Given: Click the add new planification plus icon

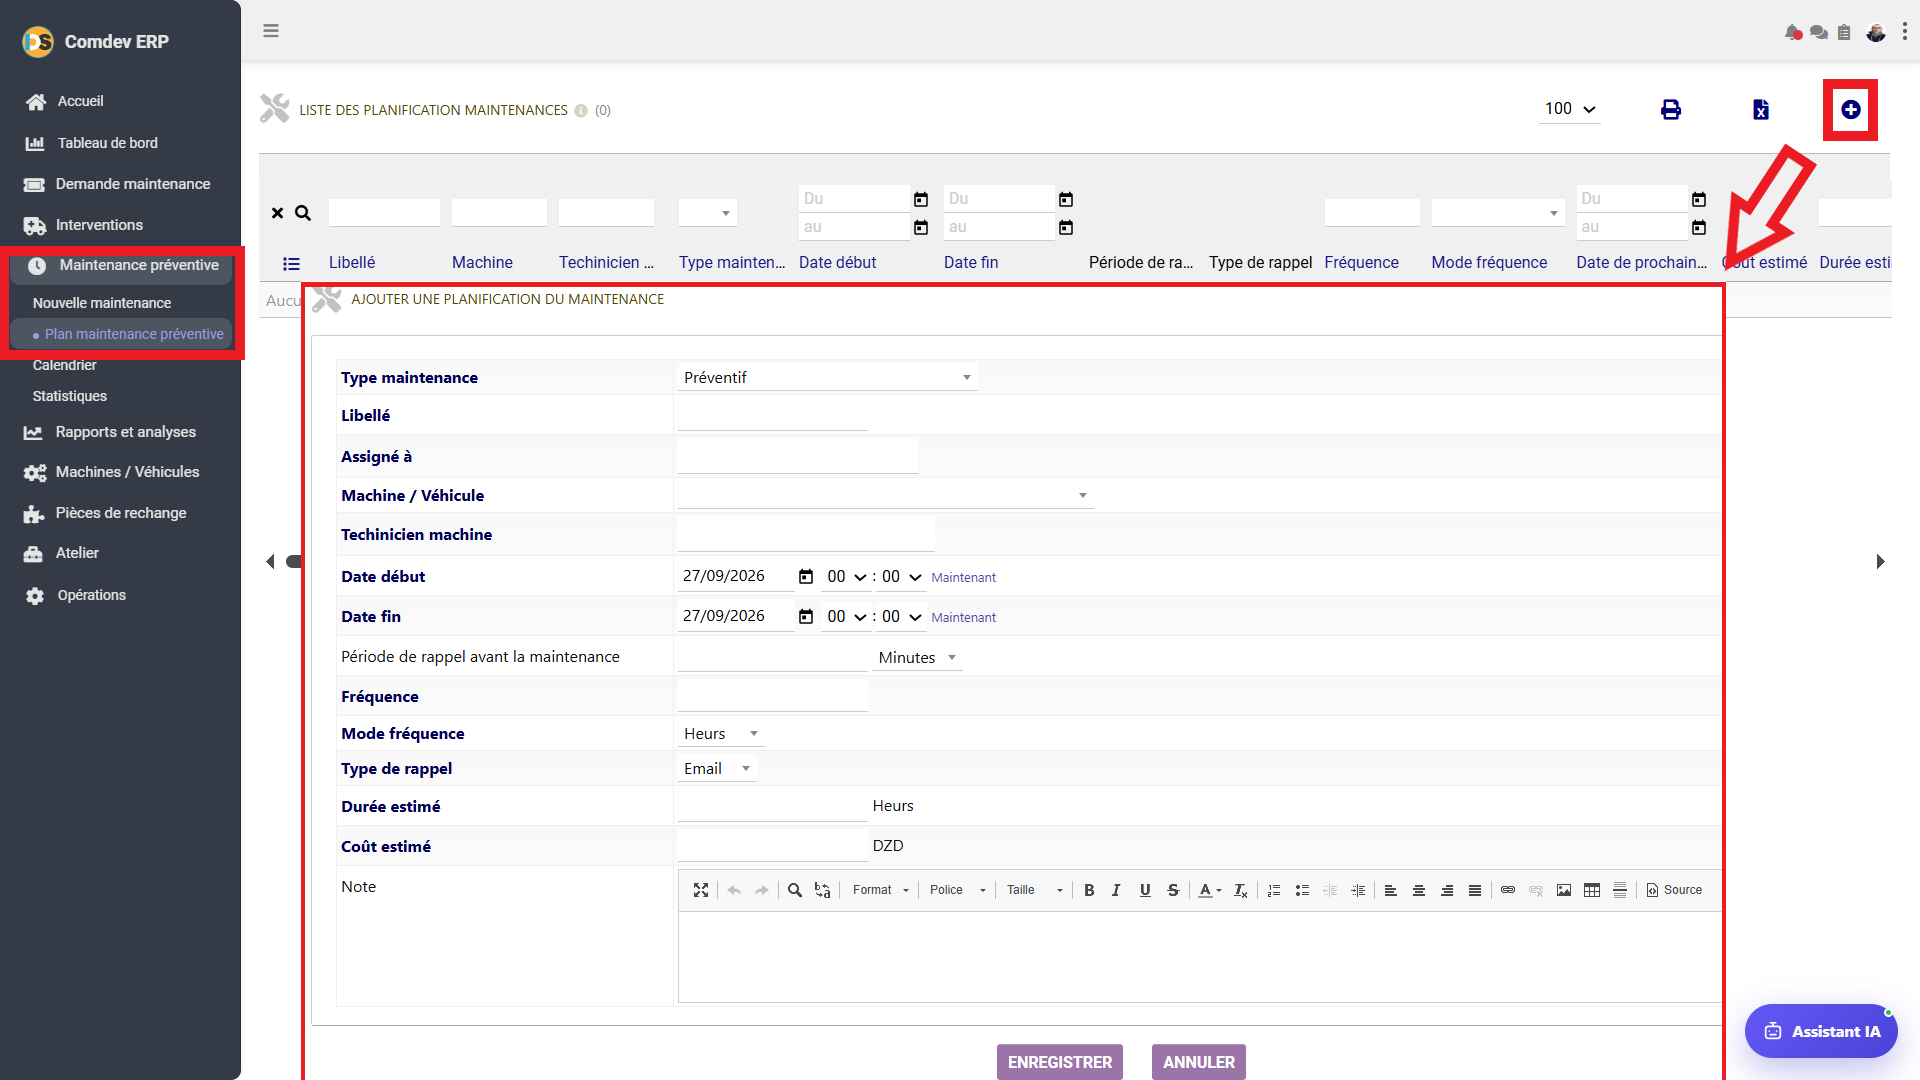Looking at the screenshot, I should 1851,110.
